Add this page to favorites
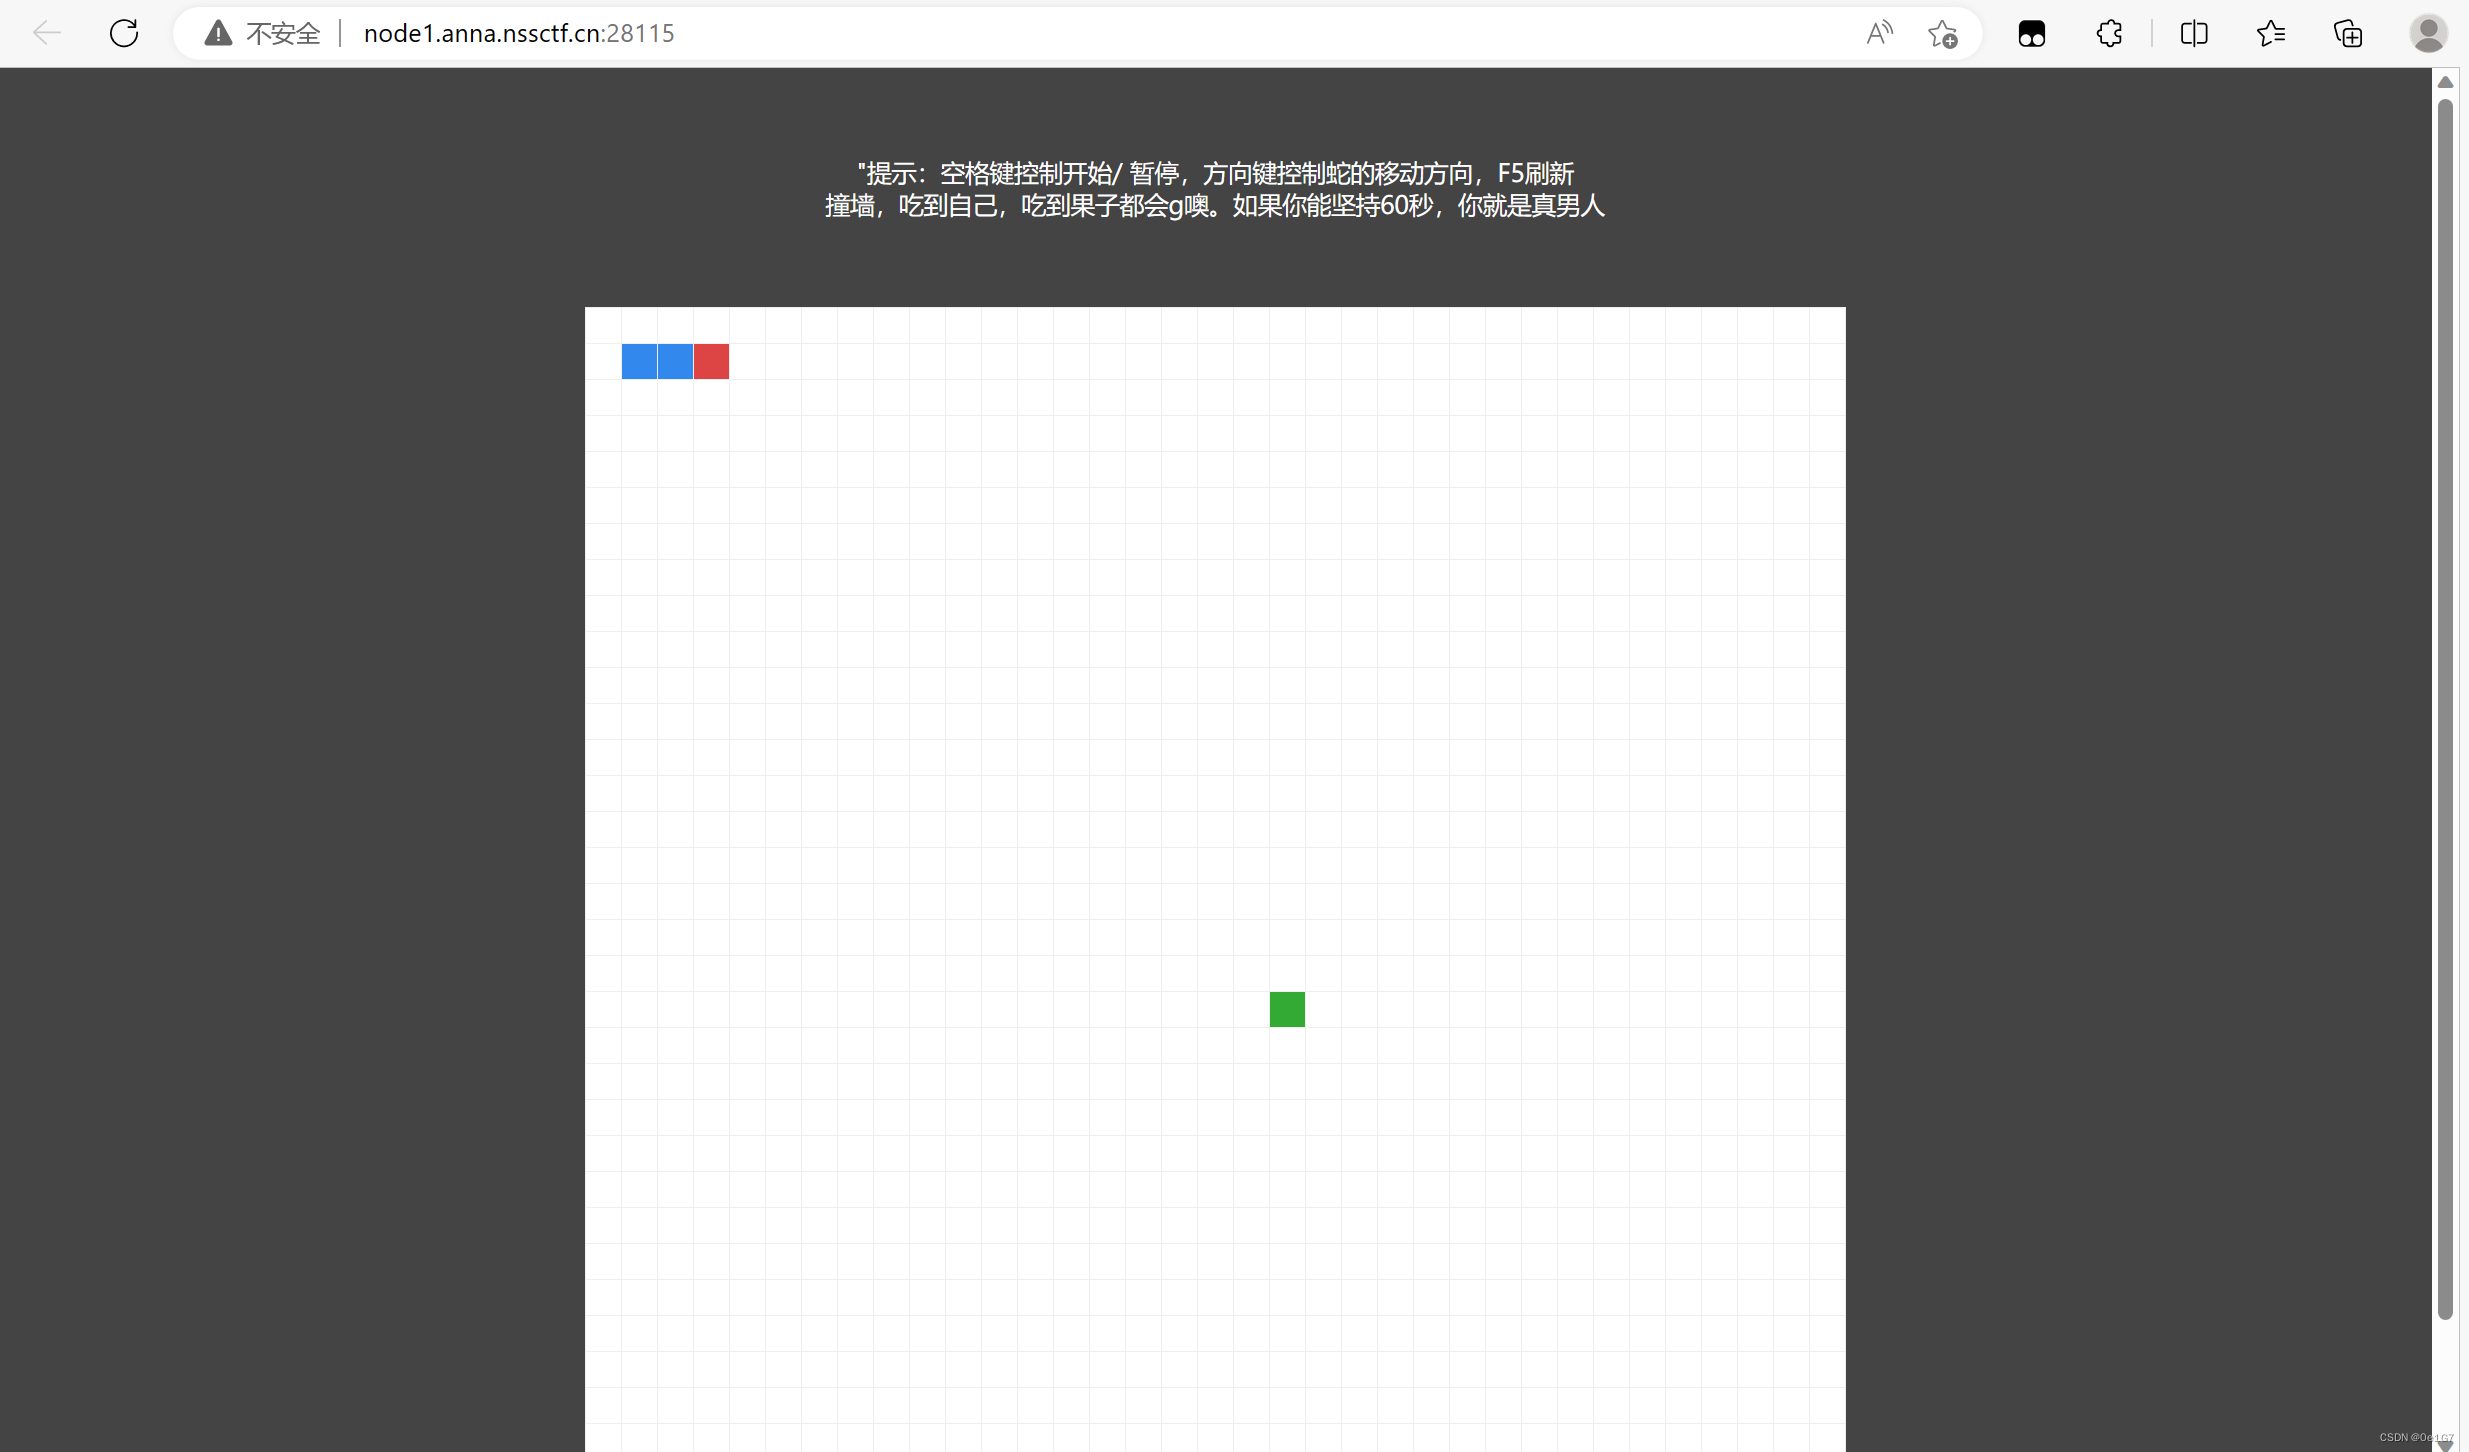This screenshot has height=1452, width=2469. [1944, 33]
